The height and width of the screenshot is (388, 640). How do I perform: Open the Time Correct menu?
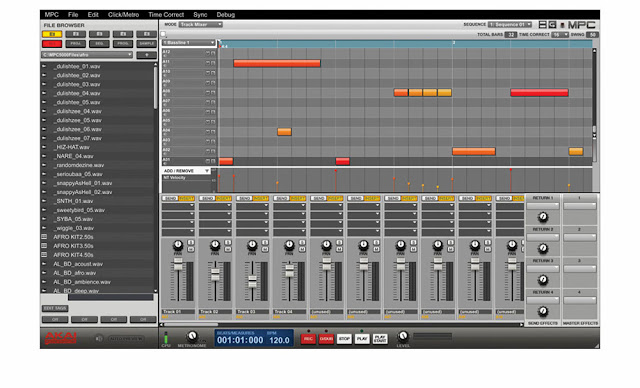(x=166, y=15)
